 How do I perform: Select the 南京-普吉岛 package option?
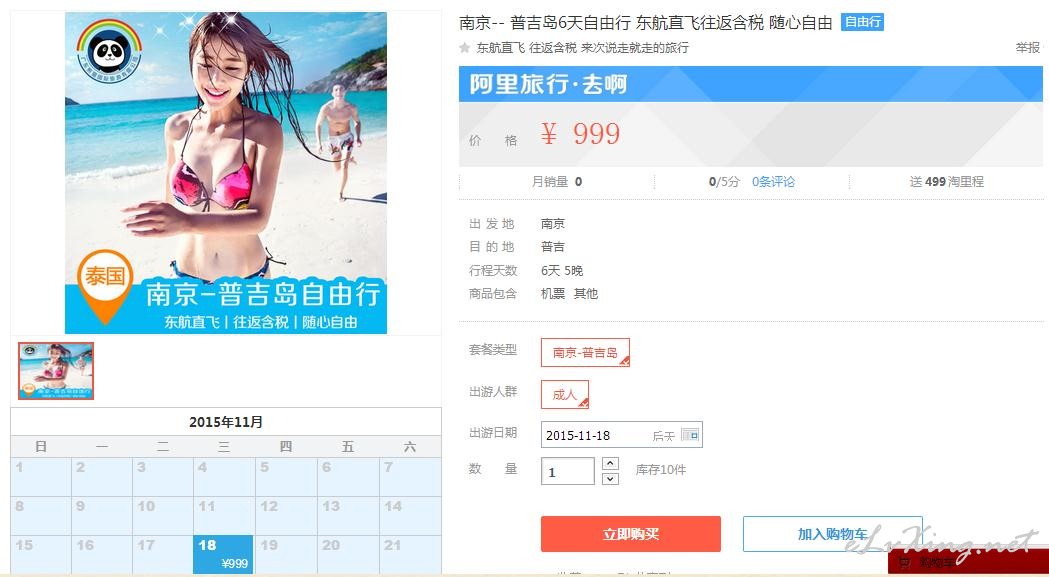pos(585,353)
